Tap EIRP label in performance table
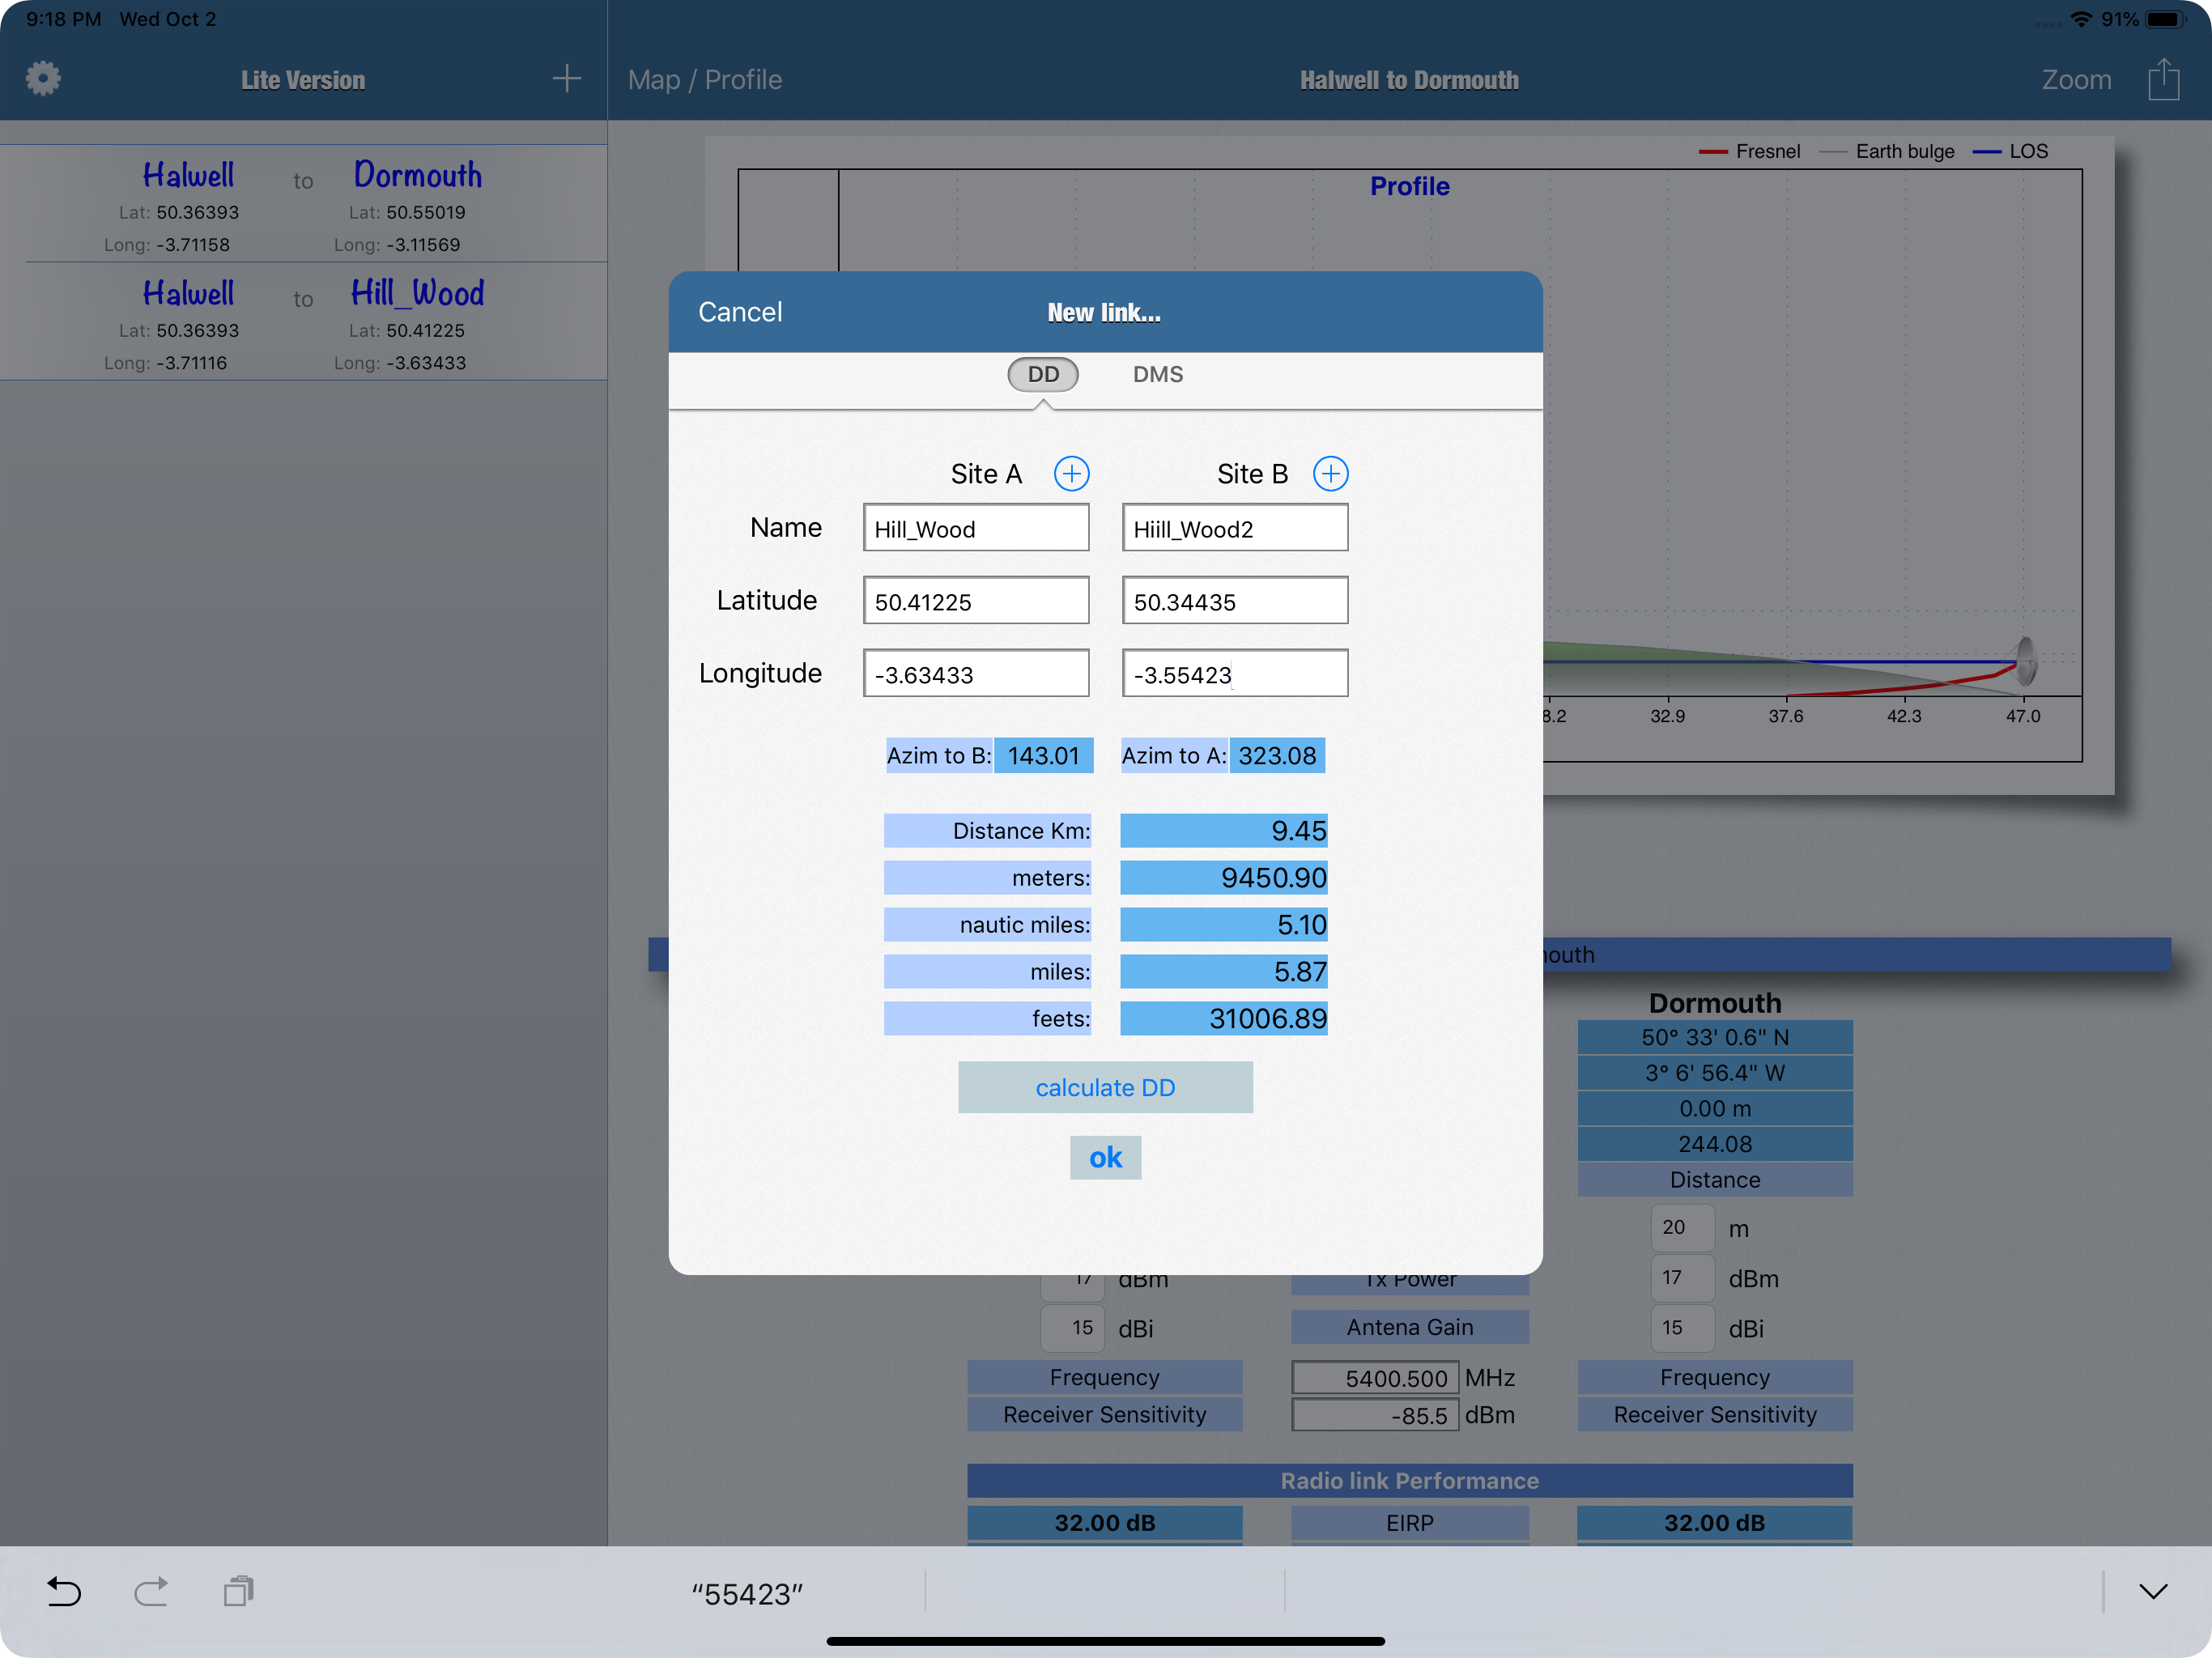 click(1409, 1522)
